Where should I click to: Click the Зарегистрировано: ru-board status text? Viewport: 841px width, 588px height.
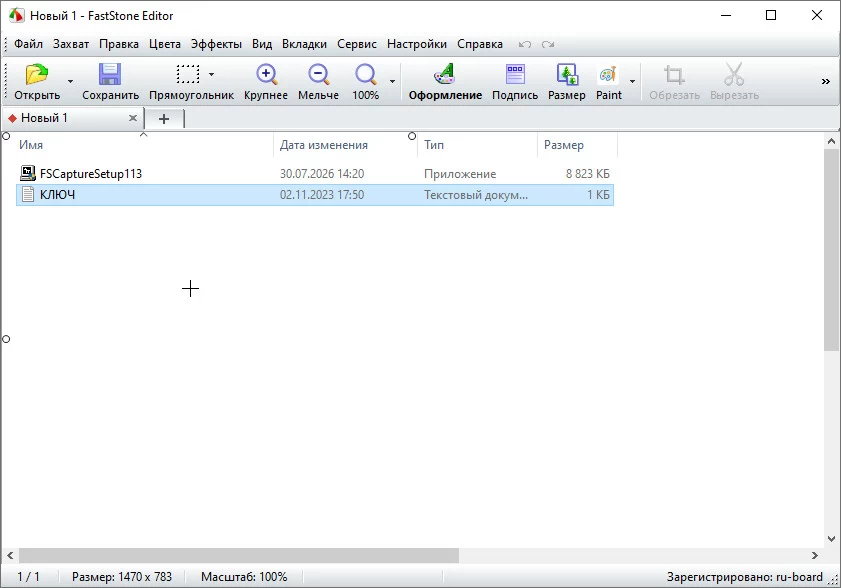point(744,577)
